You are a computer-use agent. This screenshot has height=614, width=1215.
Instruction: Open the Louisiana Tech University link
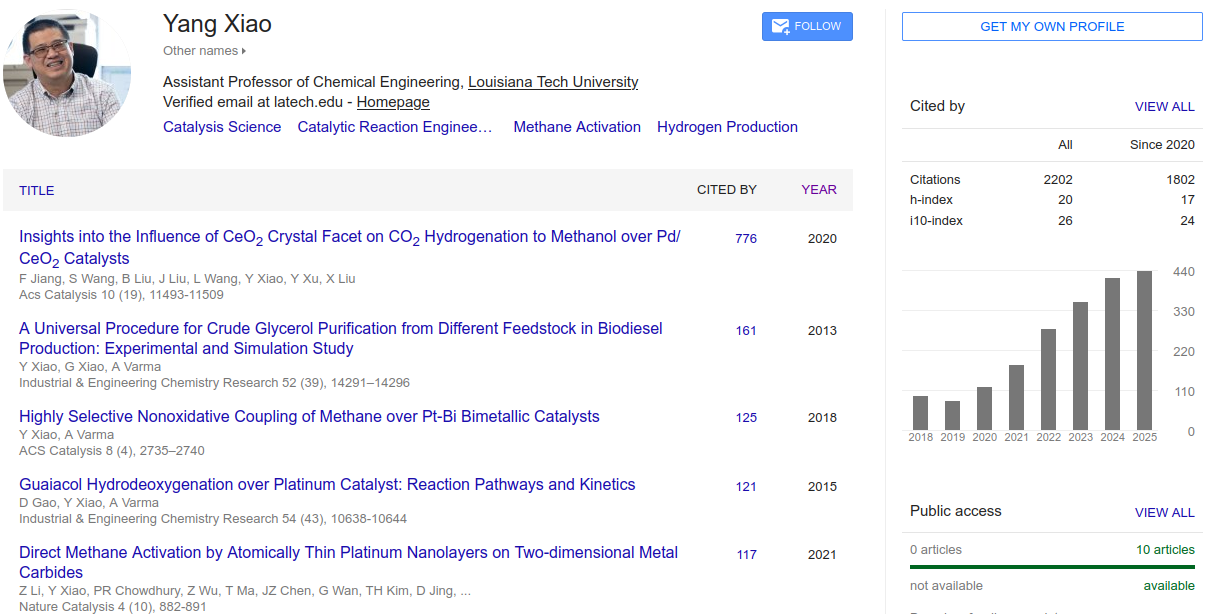tap(553, 82)
